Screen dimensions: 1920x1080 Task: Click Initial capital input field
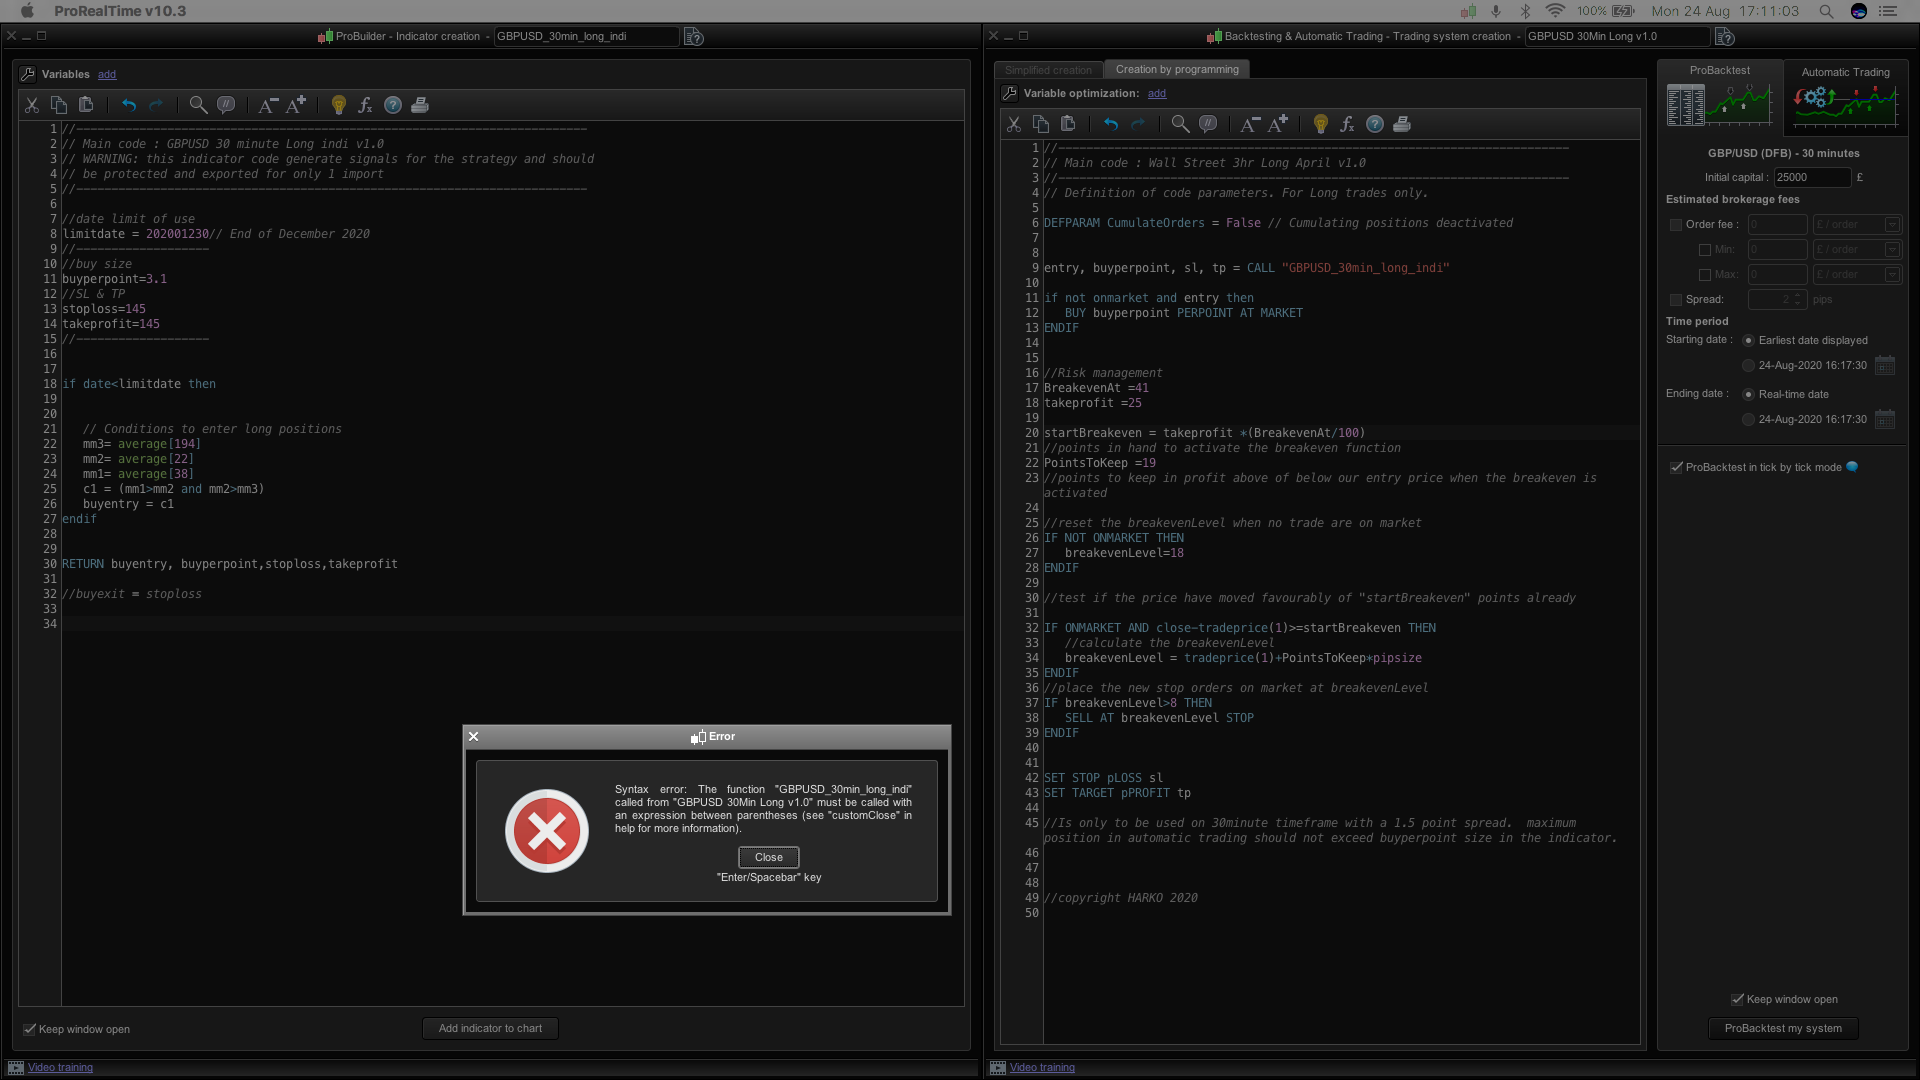1812,178
